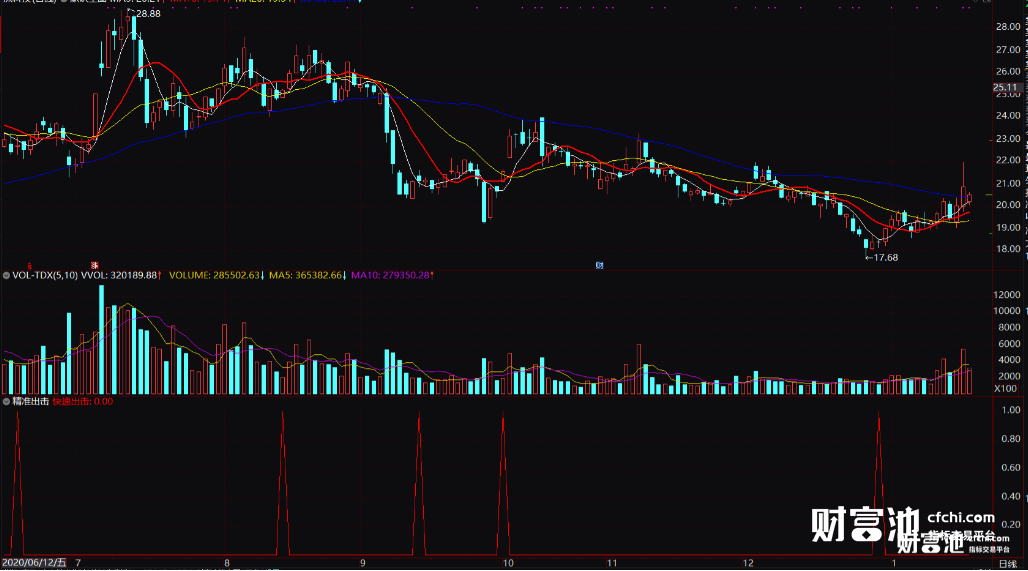1028x571 pixels.
Task: Jump to month 12 on the timeline
Action: (748, 562)
